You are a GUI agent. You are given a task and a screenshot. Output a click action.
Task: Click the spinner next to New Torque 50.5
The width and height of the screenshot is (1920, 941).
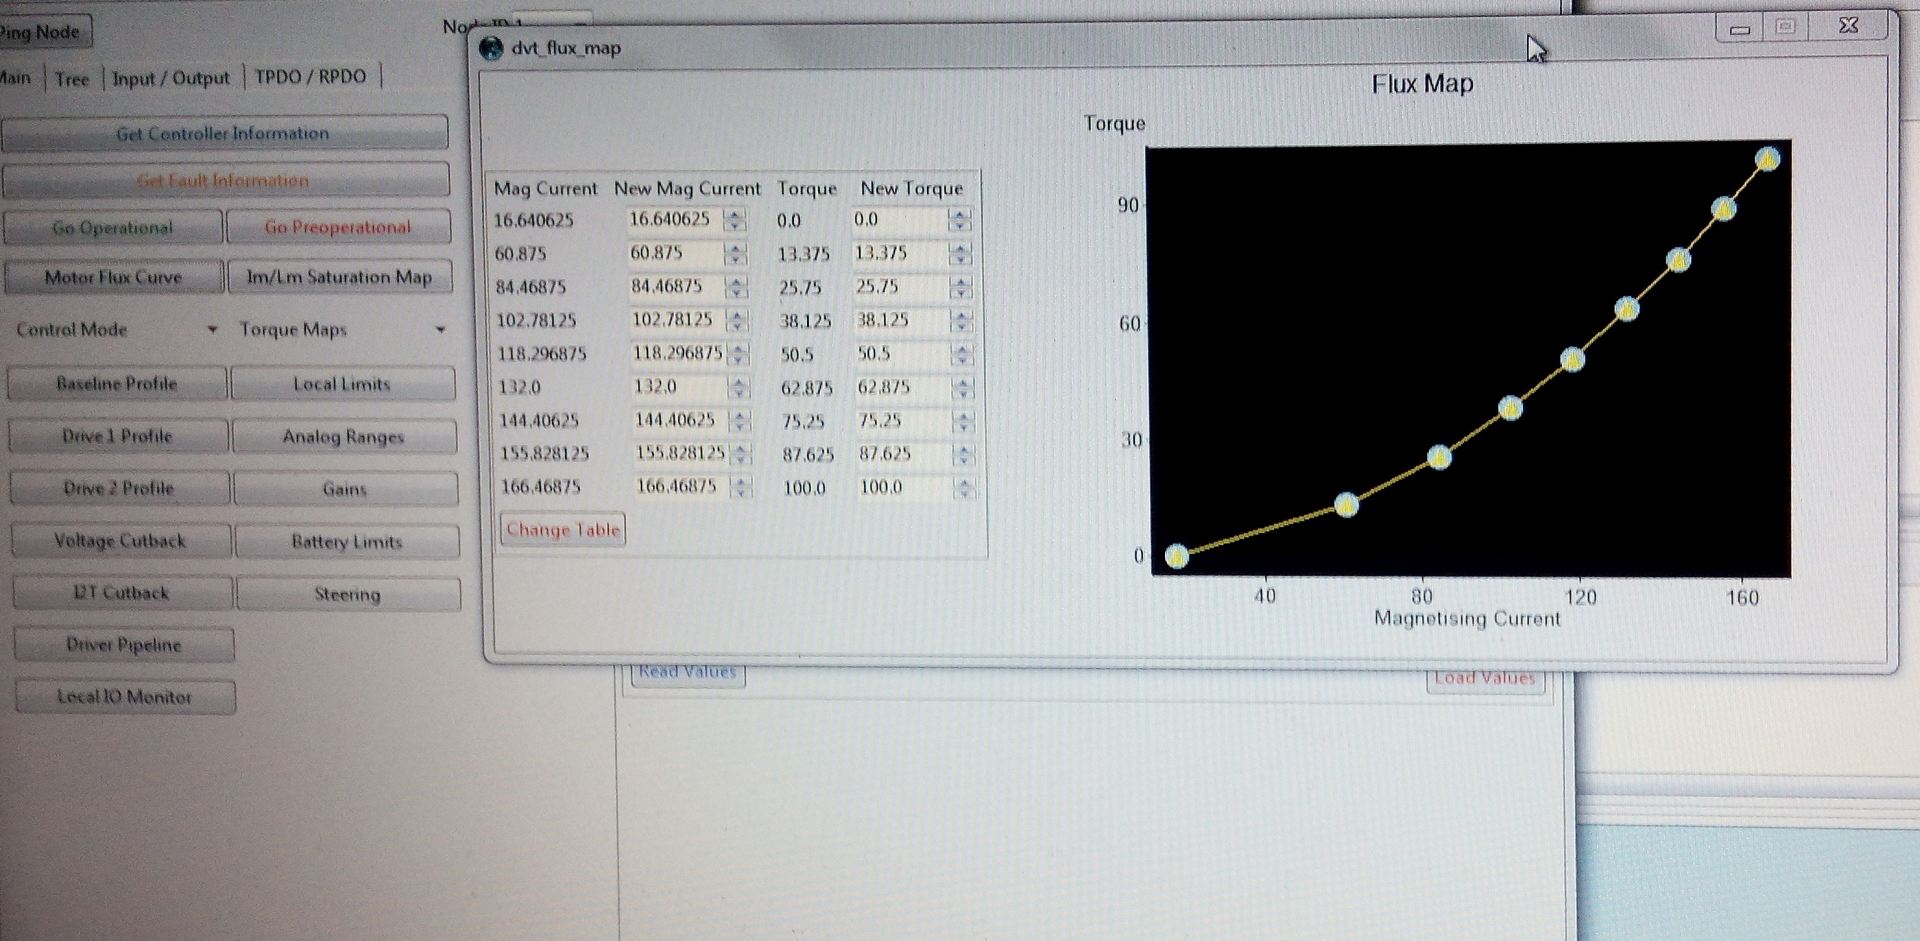click(x=961, y=354)
